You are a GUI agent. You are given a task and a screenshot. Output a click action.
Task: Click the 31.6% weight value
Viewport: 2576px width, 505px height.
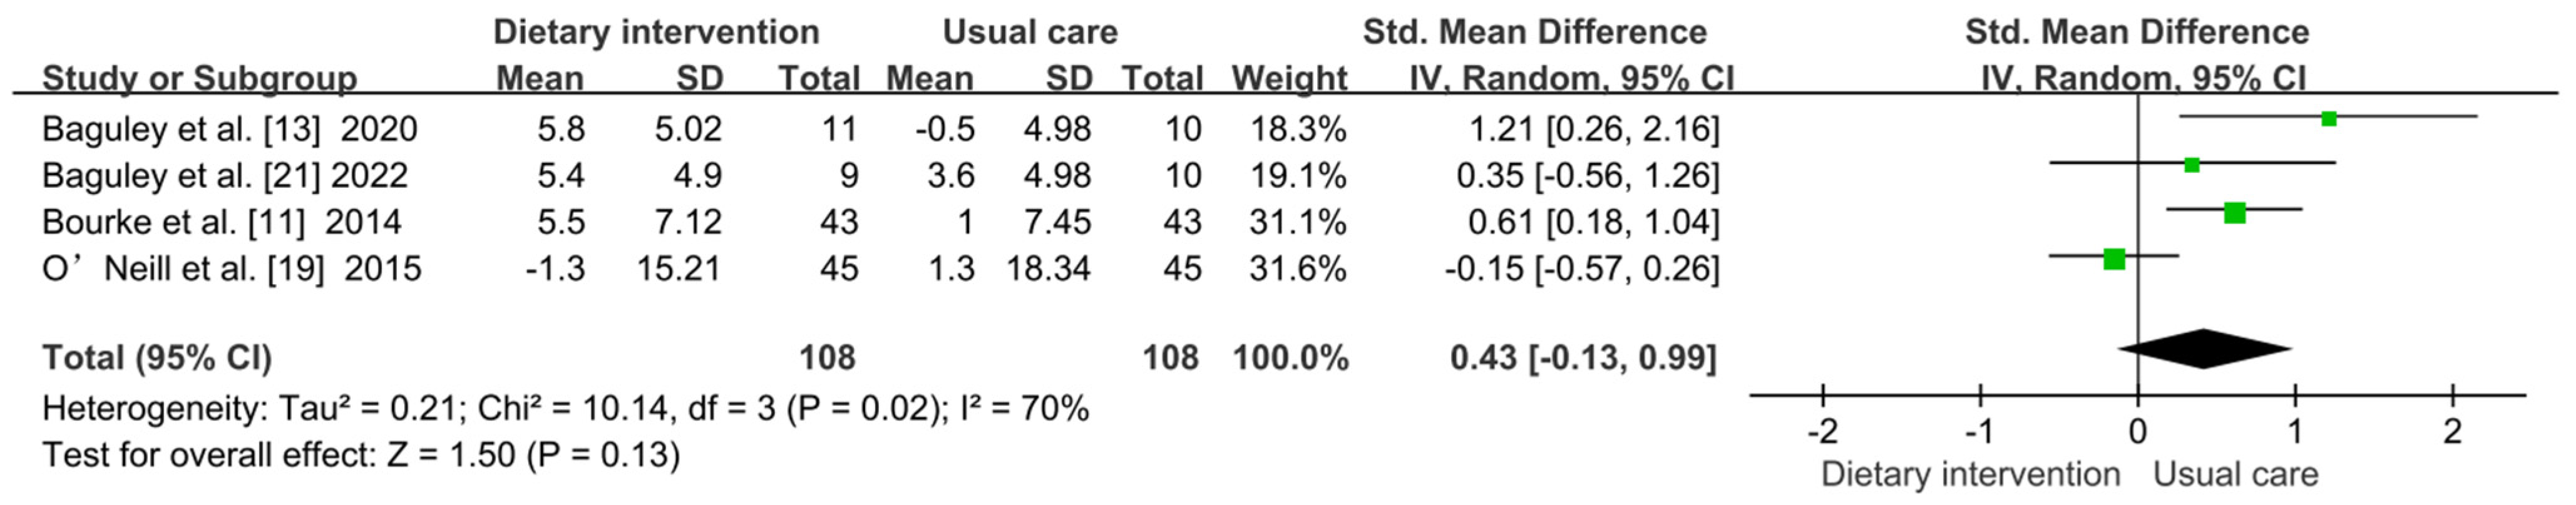(1298, 269)
